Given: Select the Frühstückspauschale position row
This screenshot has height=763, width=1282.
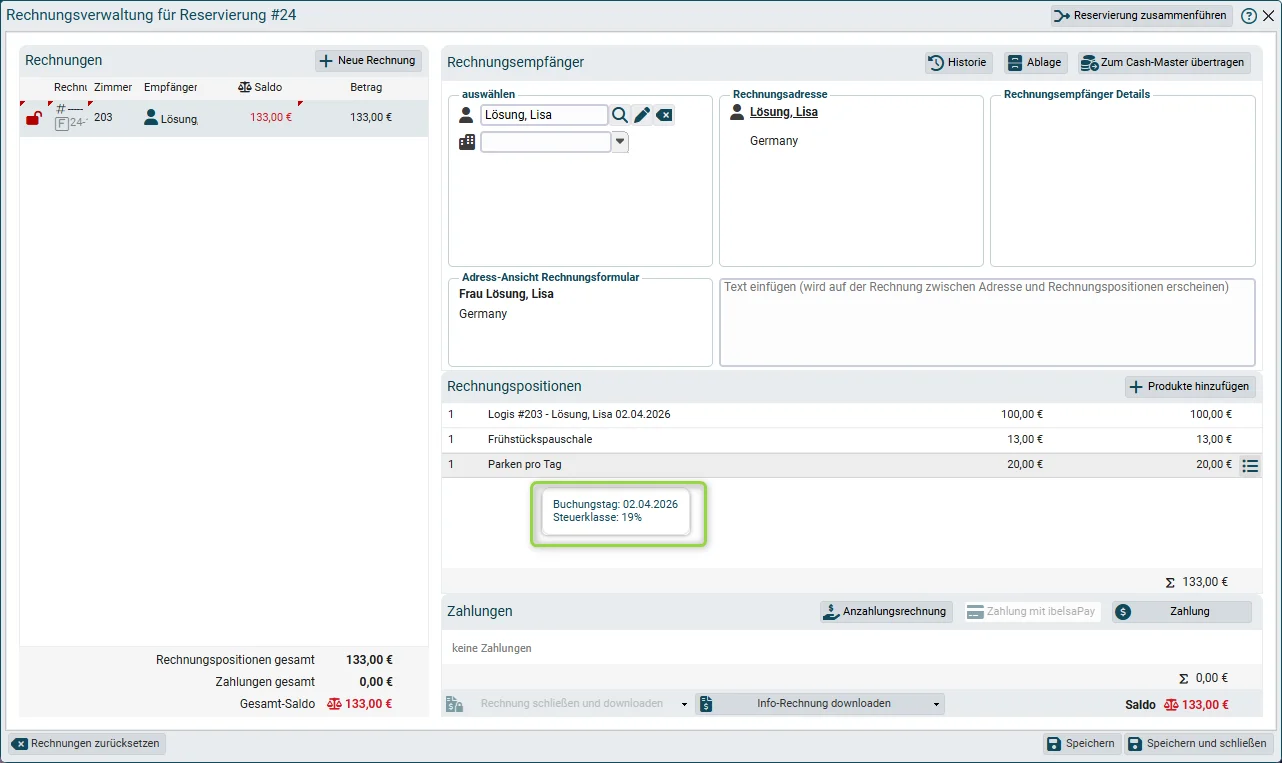Looking at the screenshot, I should click(852, 440).
